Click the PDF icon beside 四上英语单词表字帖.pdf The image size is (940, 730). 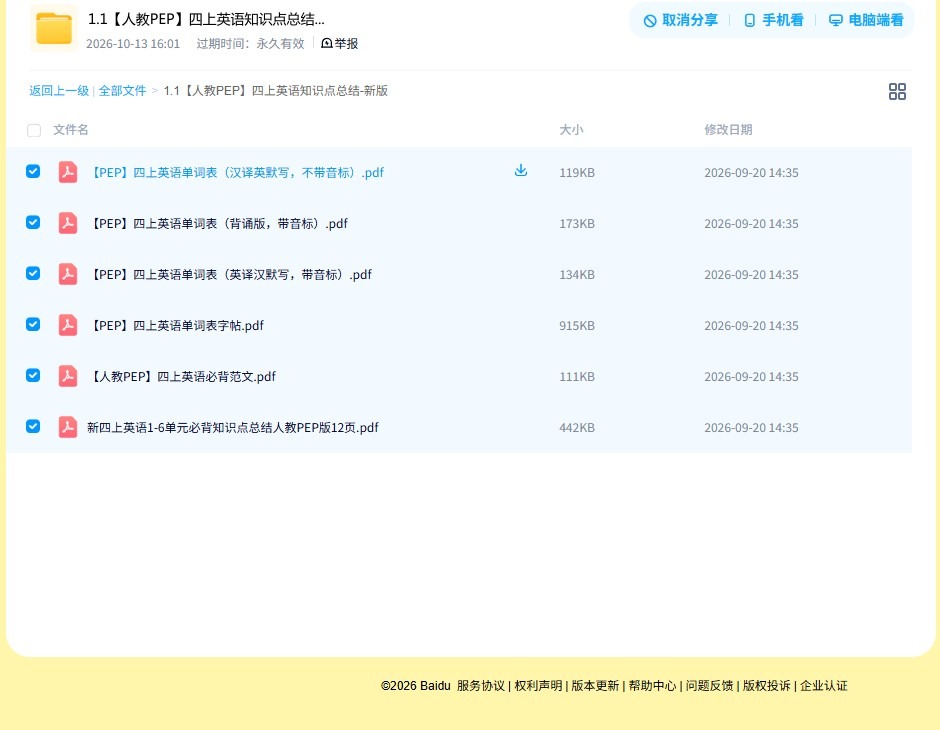68,325
